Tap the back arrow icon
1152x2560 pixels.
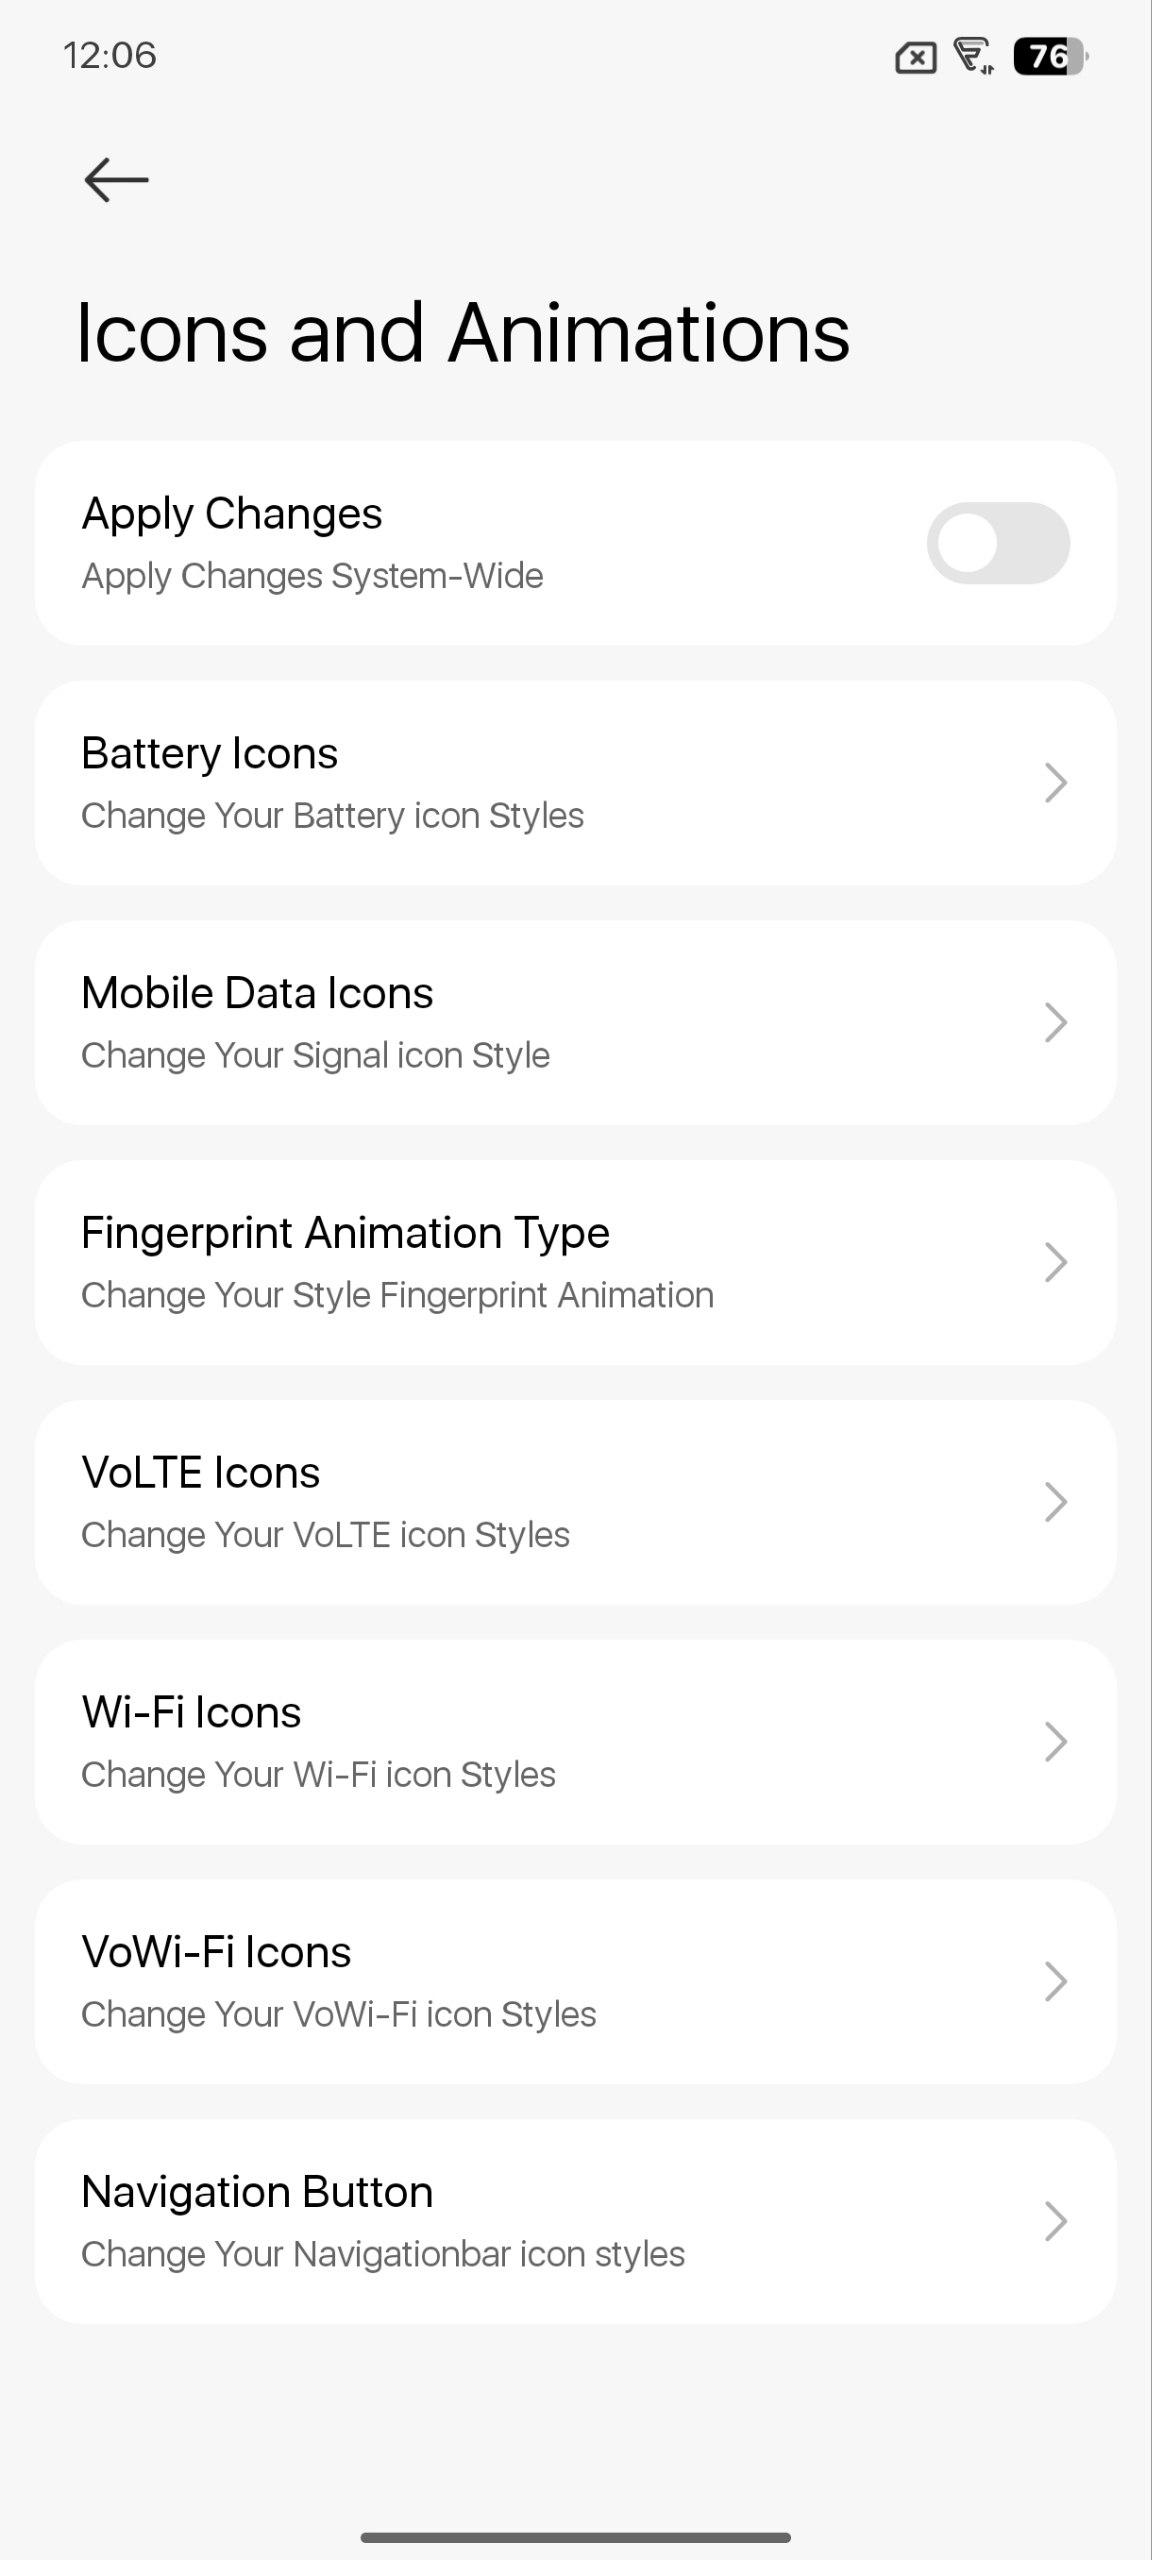coord(116,180)
